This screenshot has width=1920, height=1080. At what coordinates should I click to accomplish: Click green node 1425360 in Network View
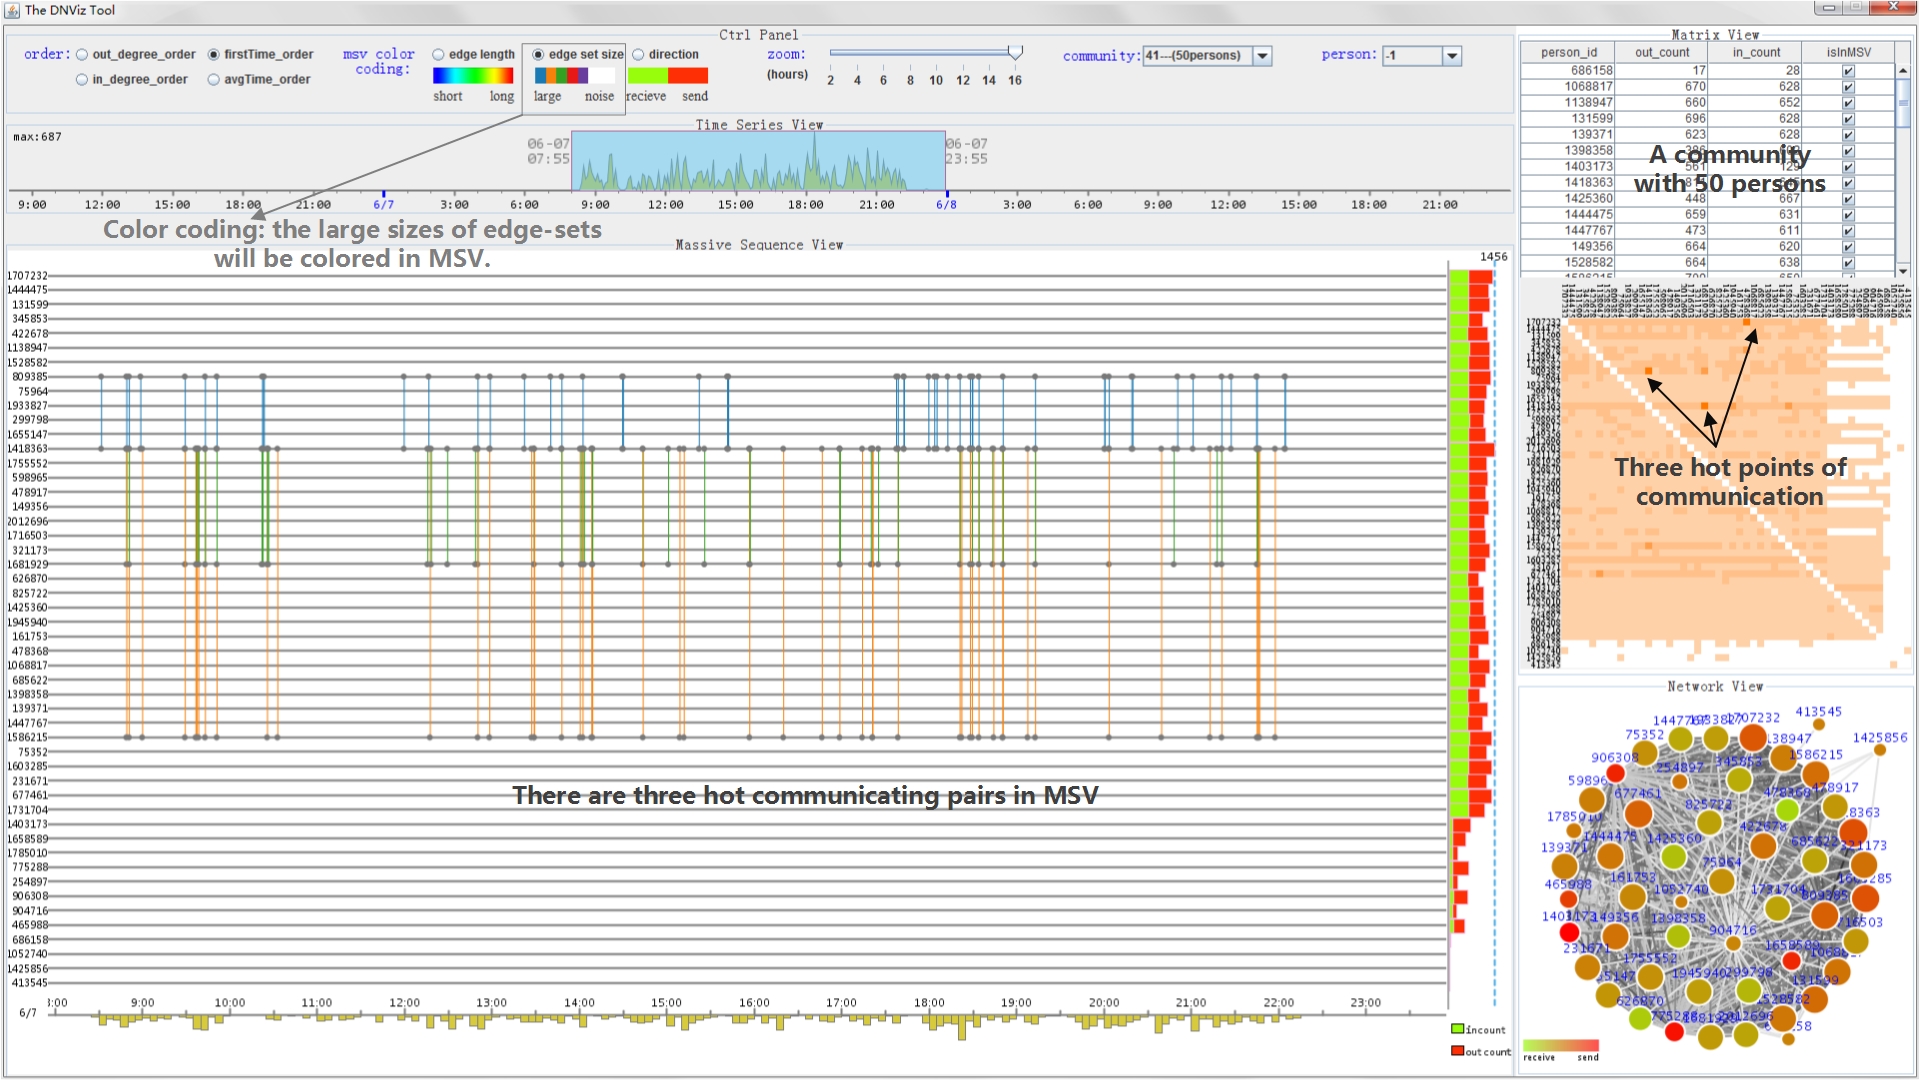pos(1674,856)
